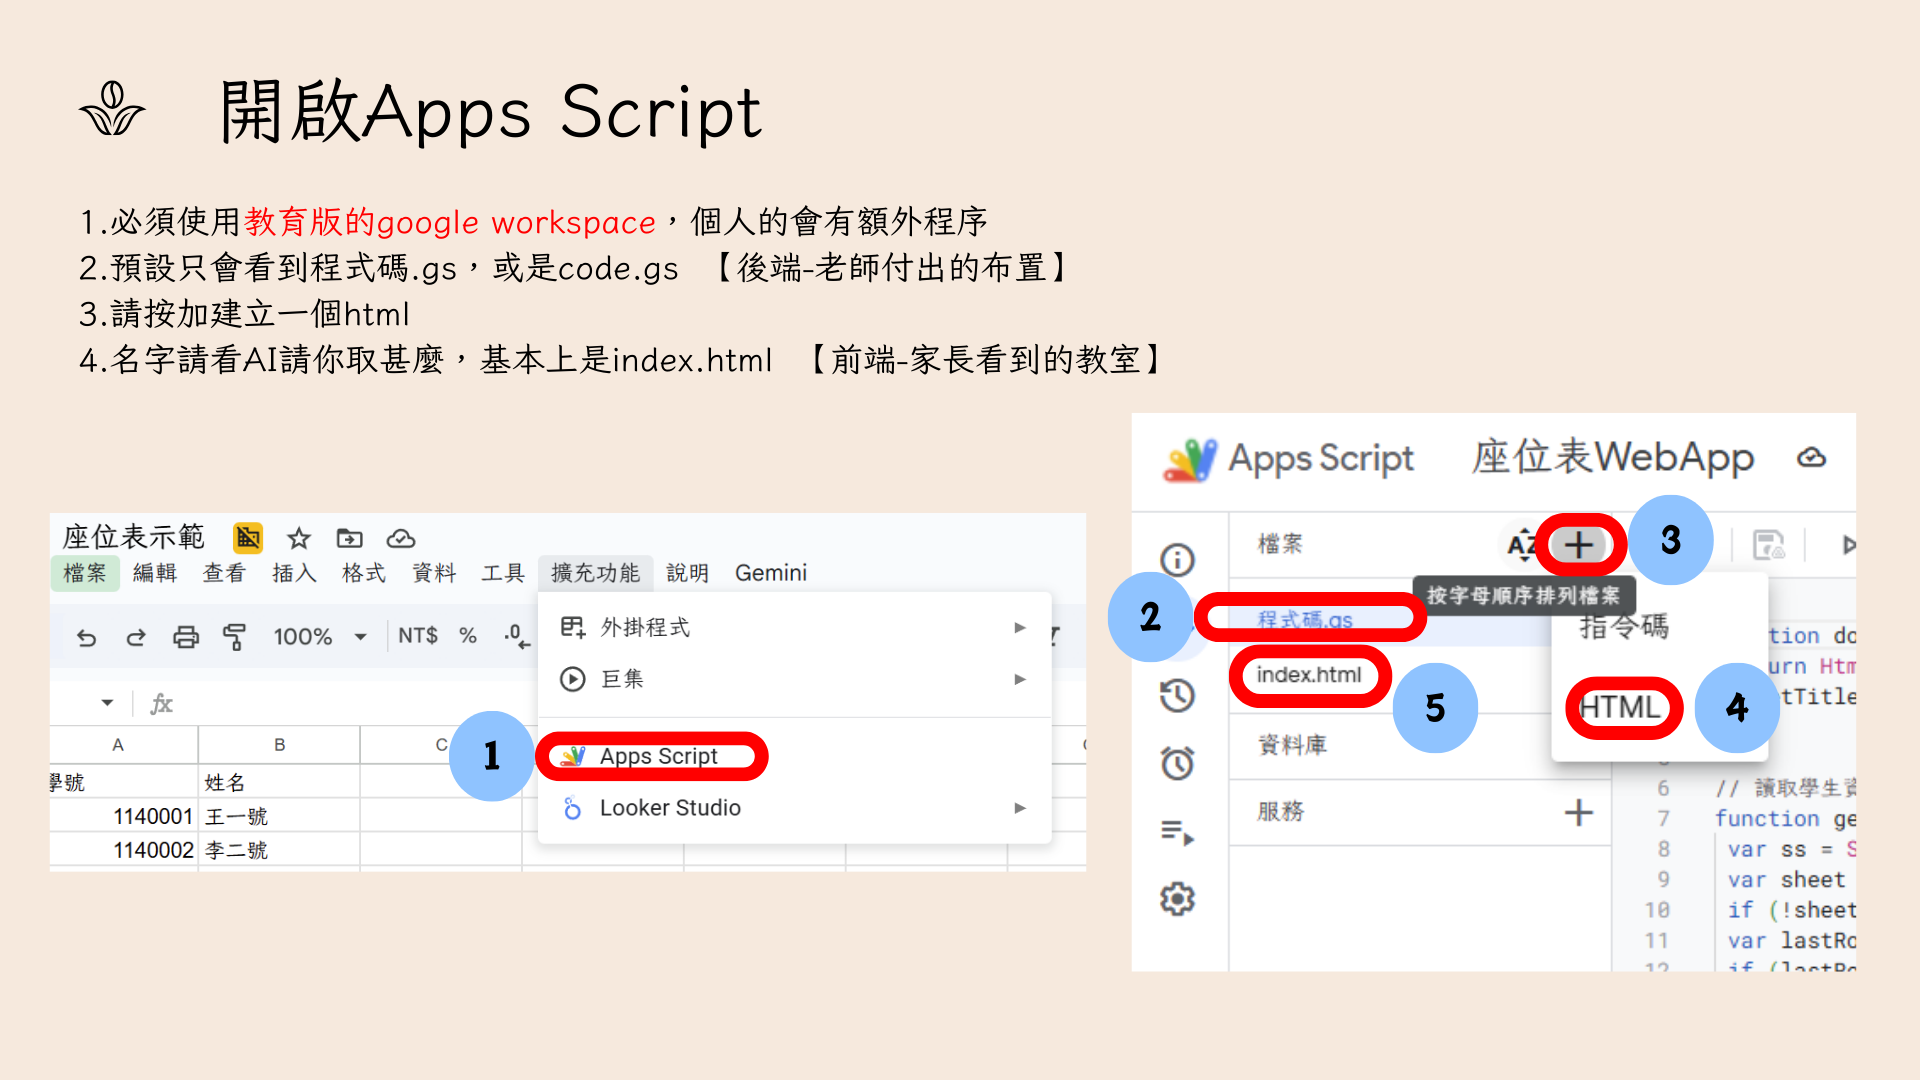Open the 插入 menu
Screen dimensions: 1920x1080
[294, 573]
